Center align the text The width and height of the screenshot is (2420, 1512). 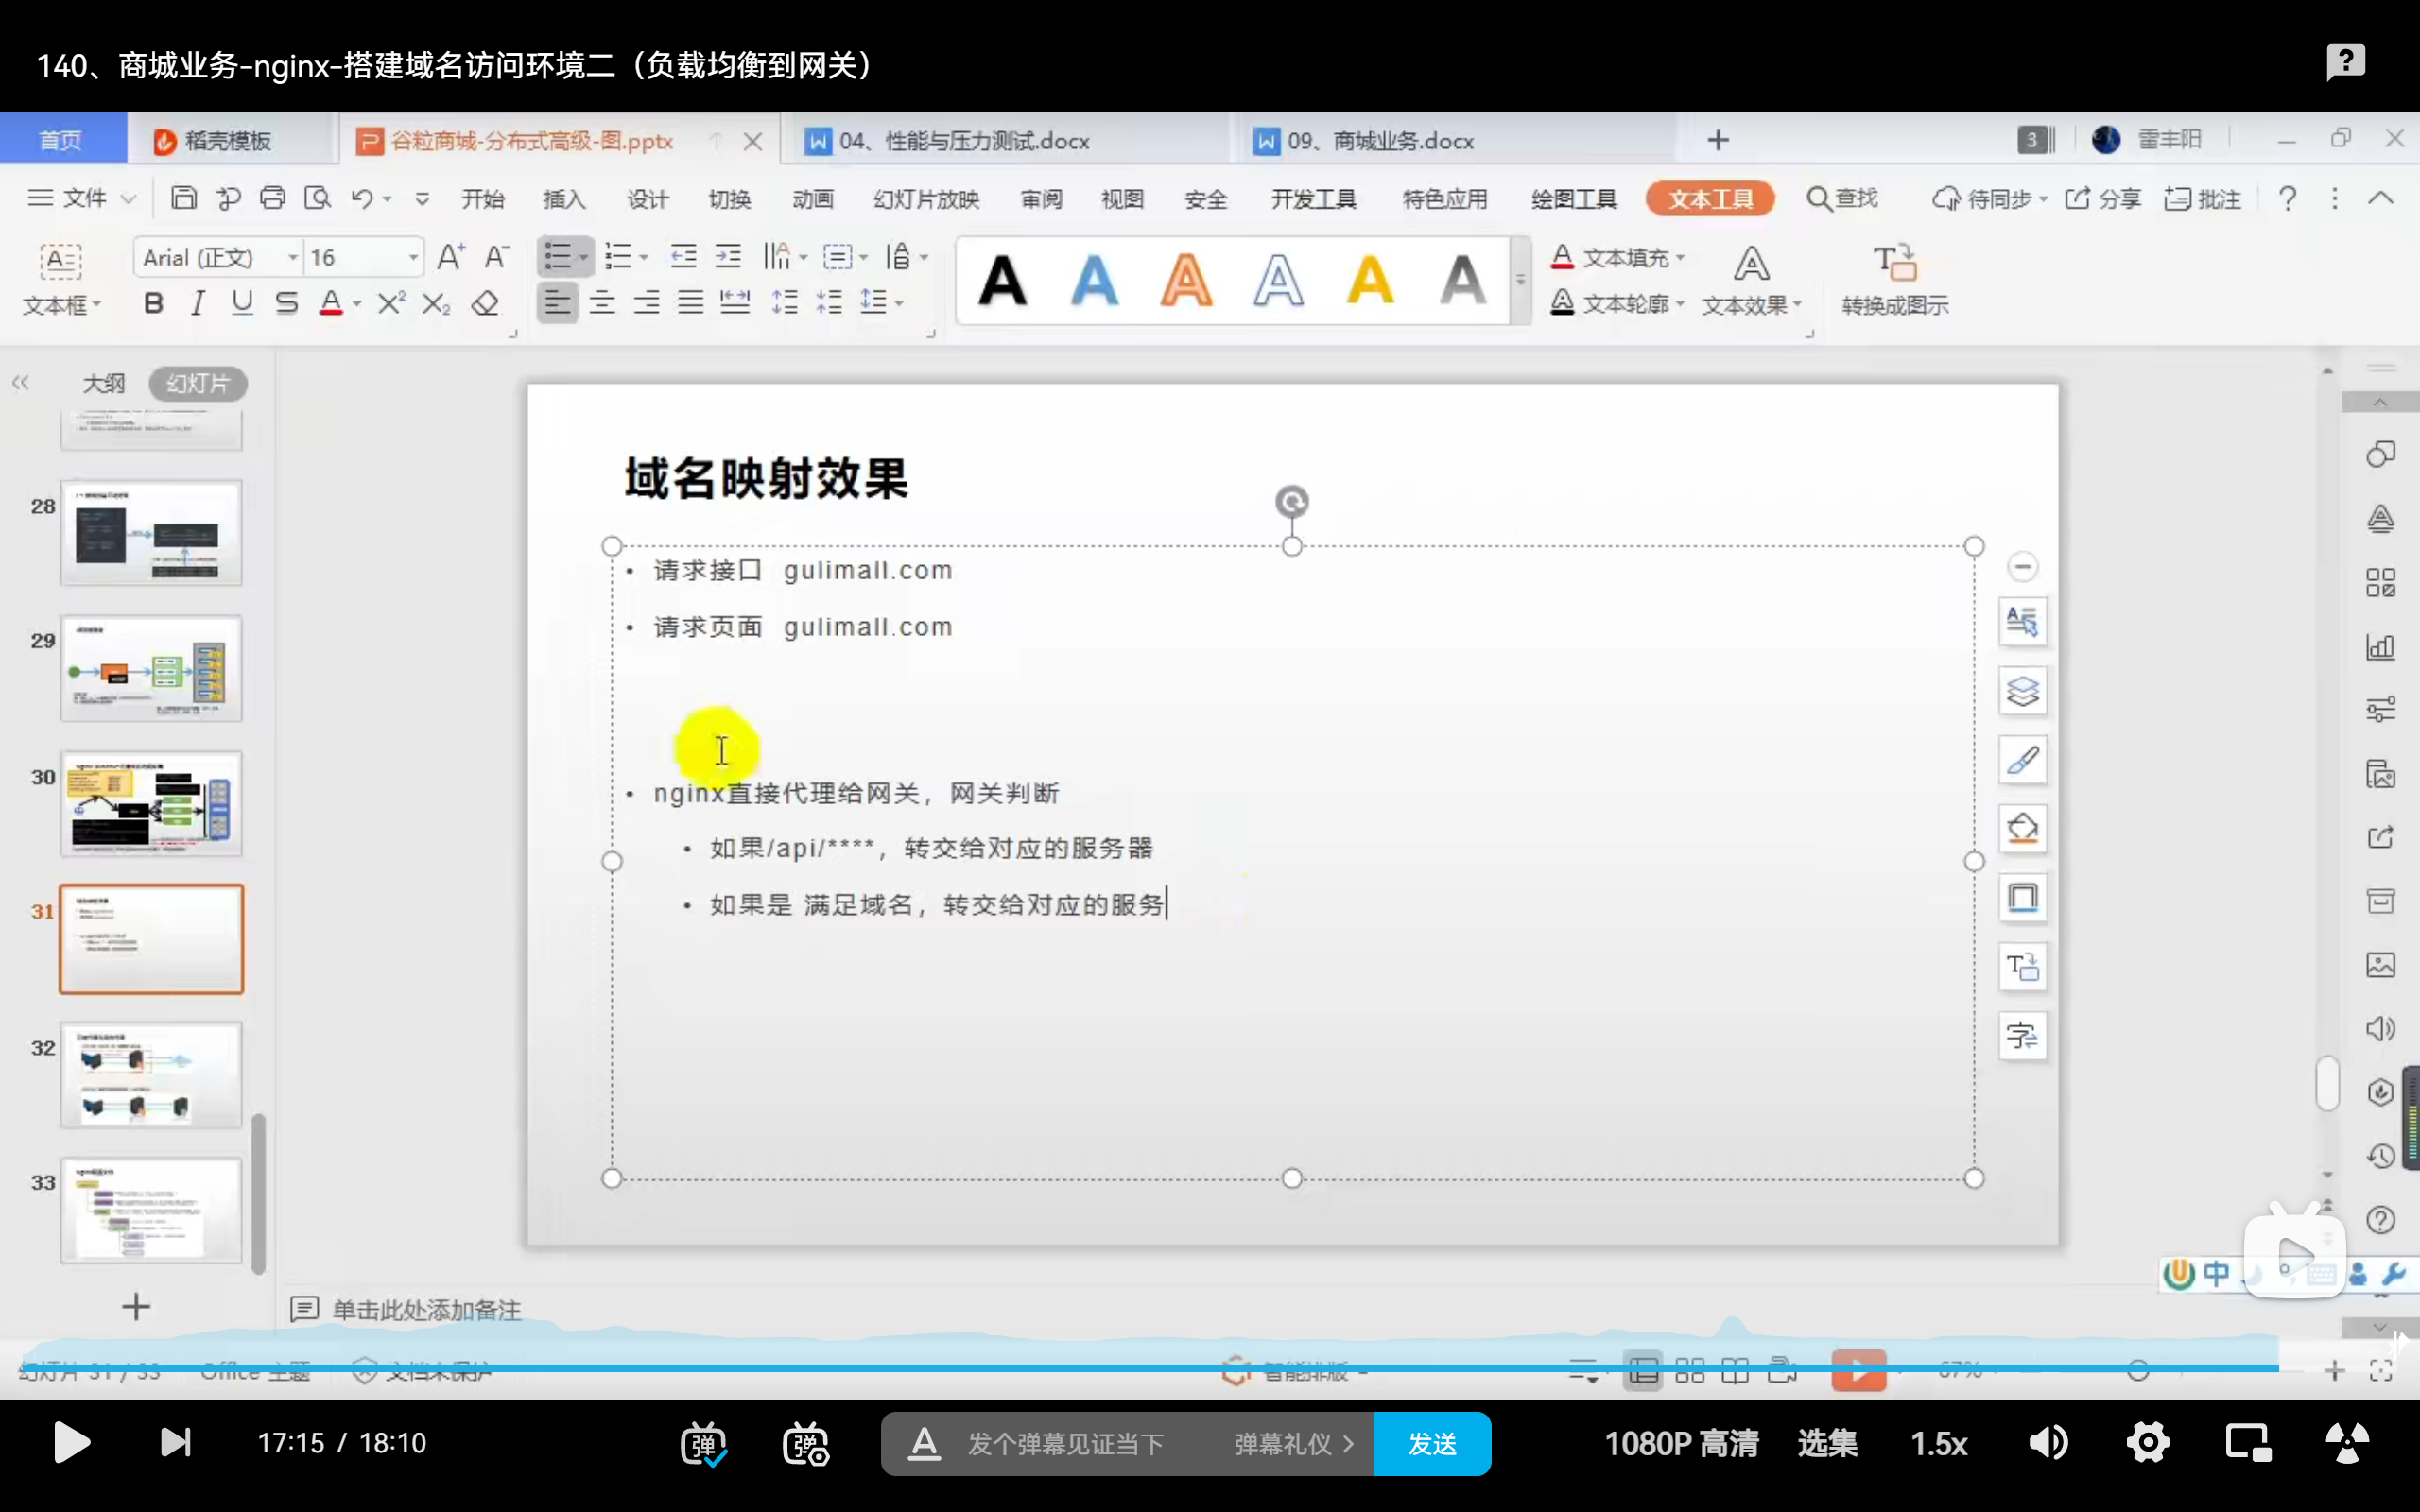coord(602,302)
